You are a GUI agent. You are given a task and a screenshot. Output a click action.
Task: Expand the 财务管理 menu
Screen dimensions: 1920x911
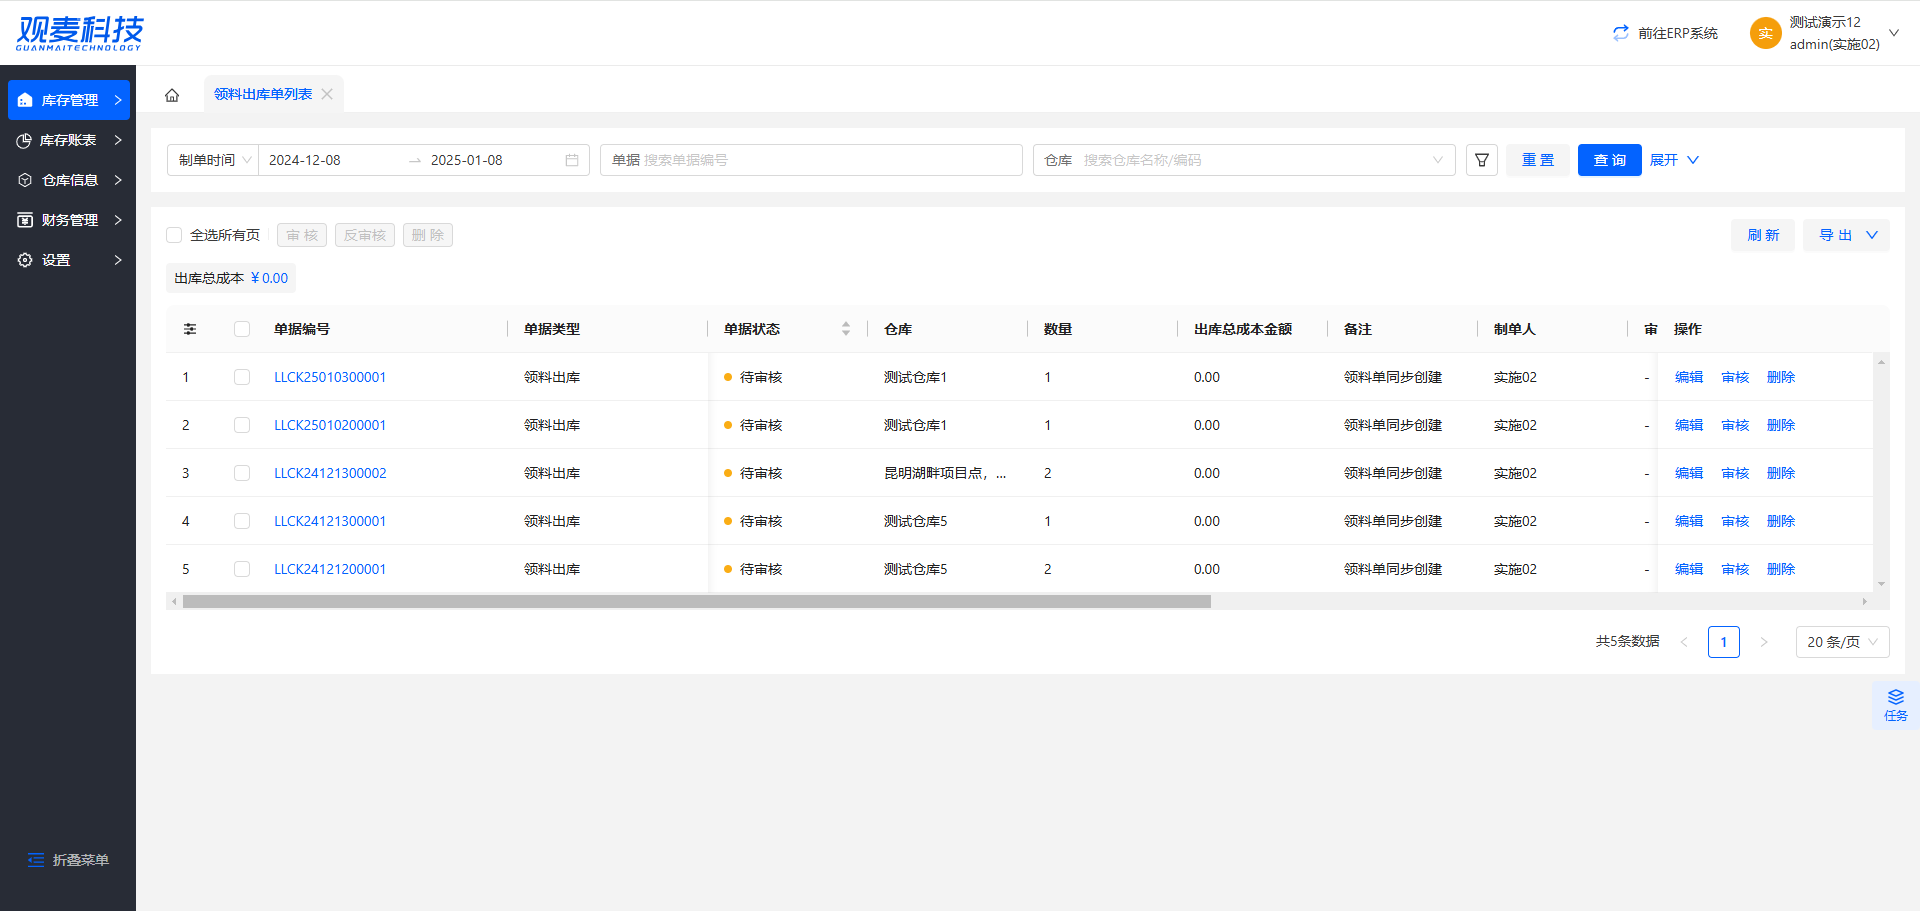click(118, 220)
